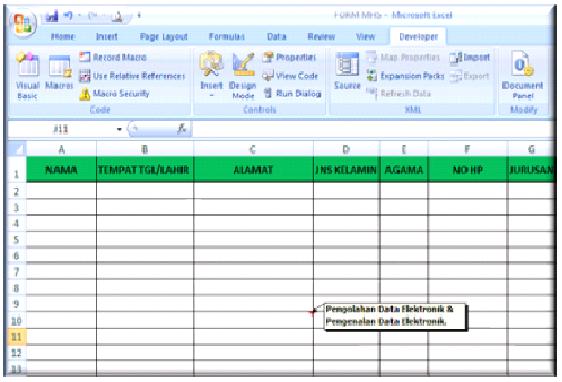Click the TEMPAT TGL/LAHIR header cell
Screen dimensions: 562x382
pyautogui.click(x=145, y=169)
